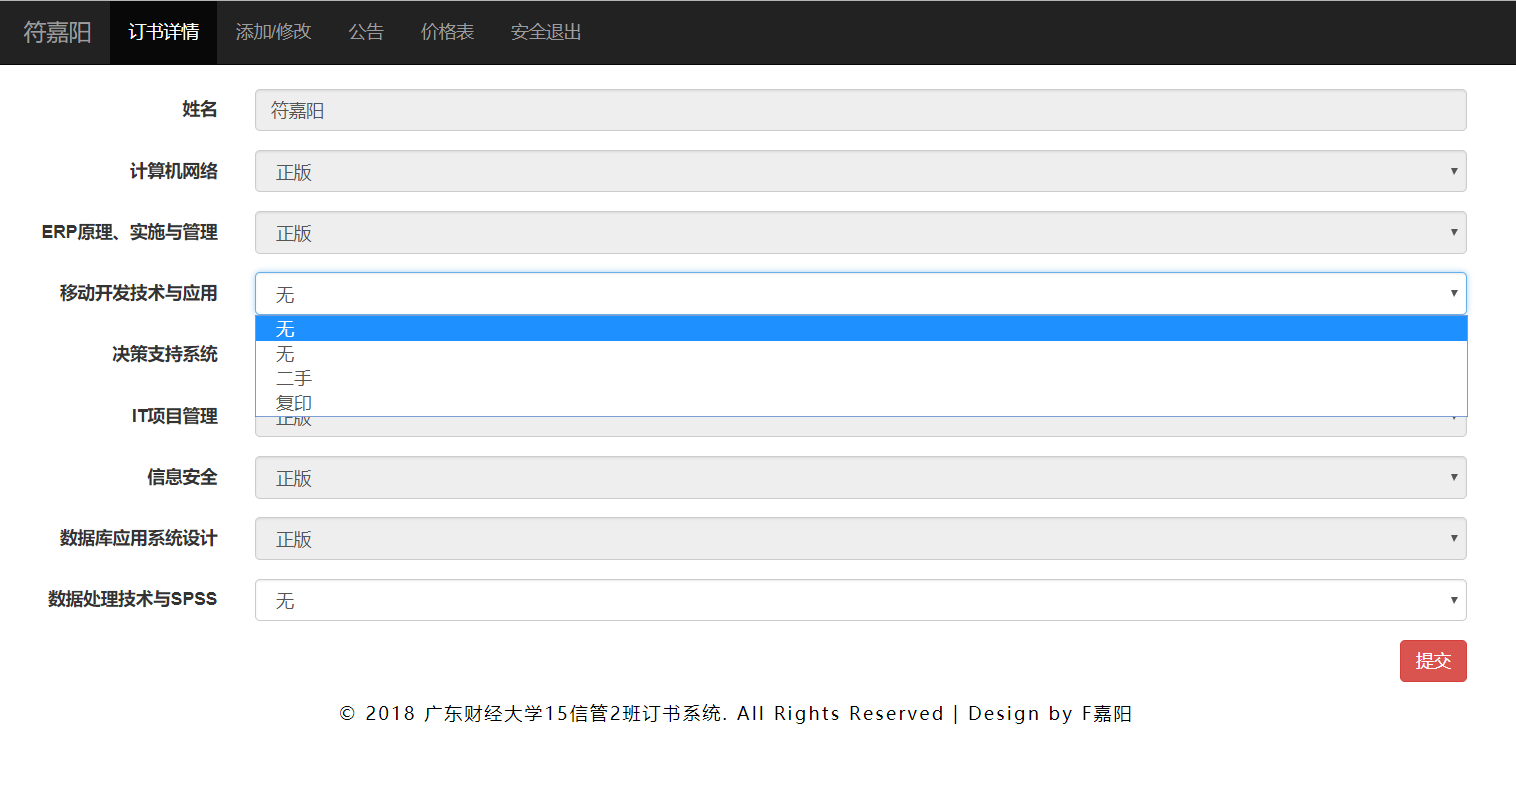Click 安全退出 to log out
The height and width of the screenshot is (785, 1516).
click(x=546, y=32)
